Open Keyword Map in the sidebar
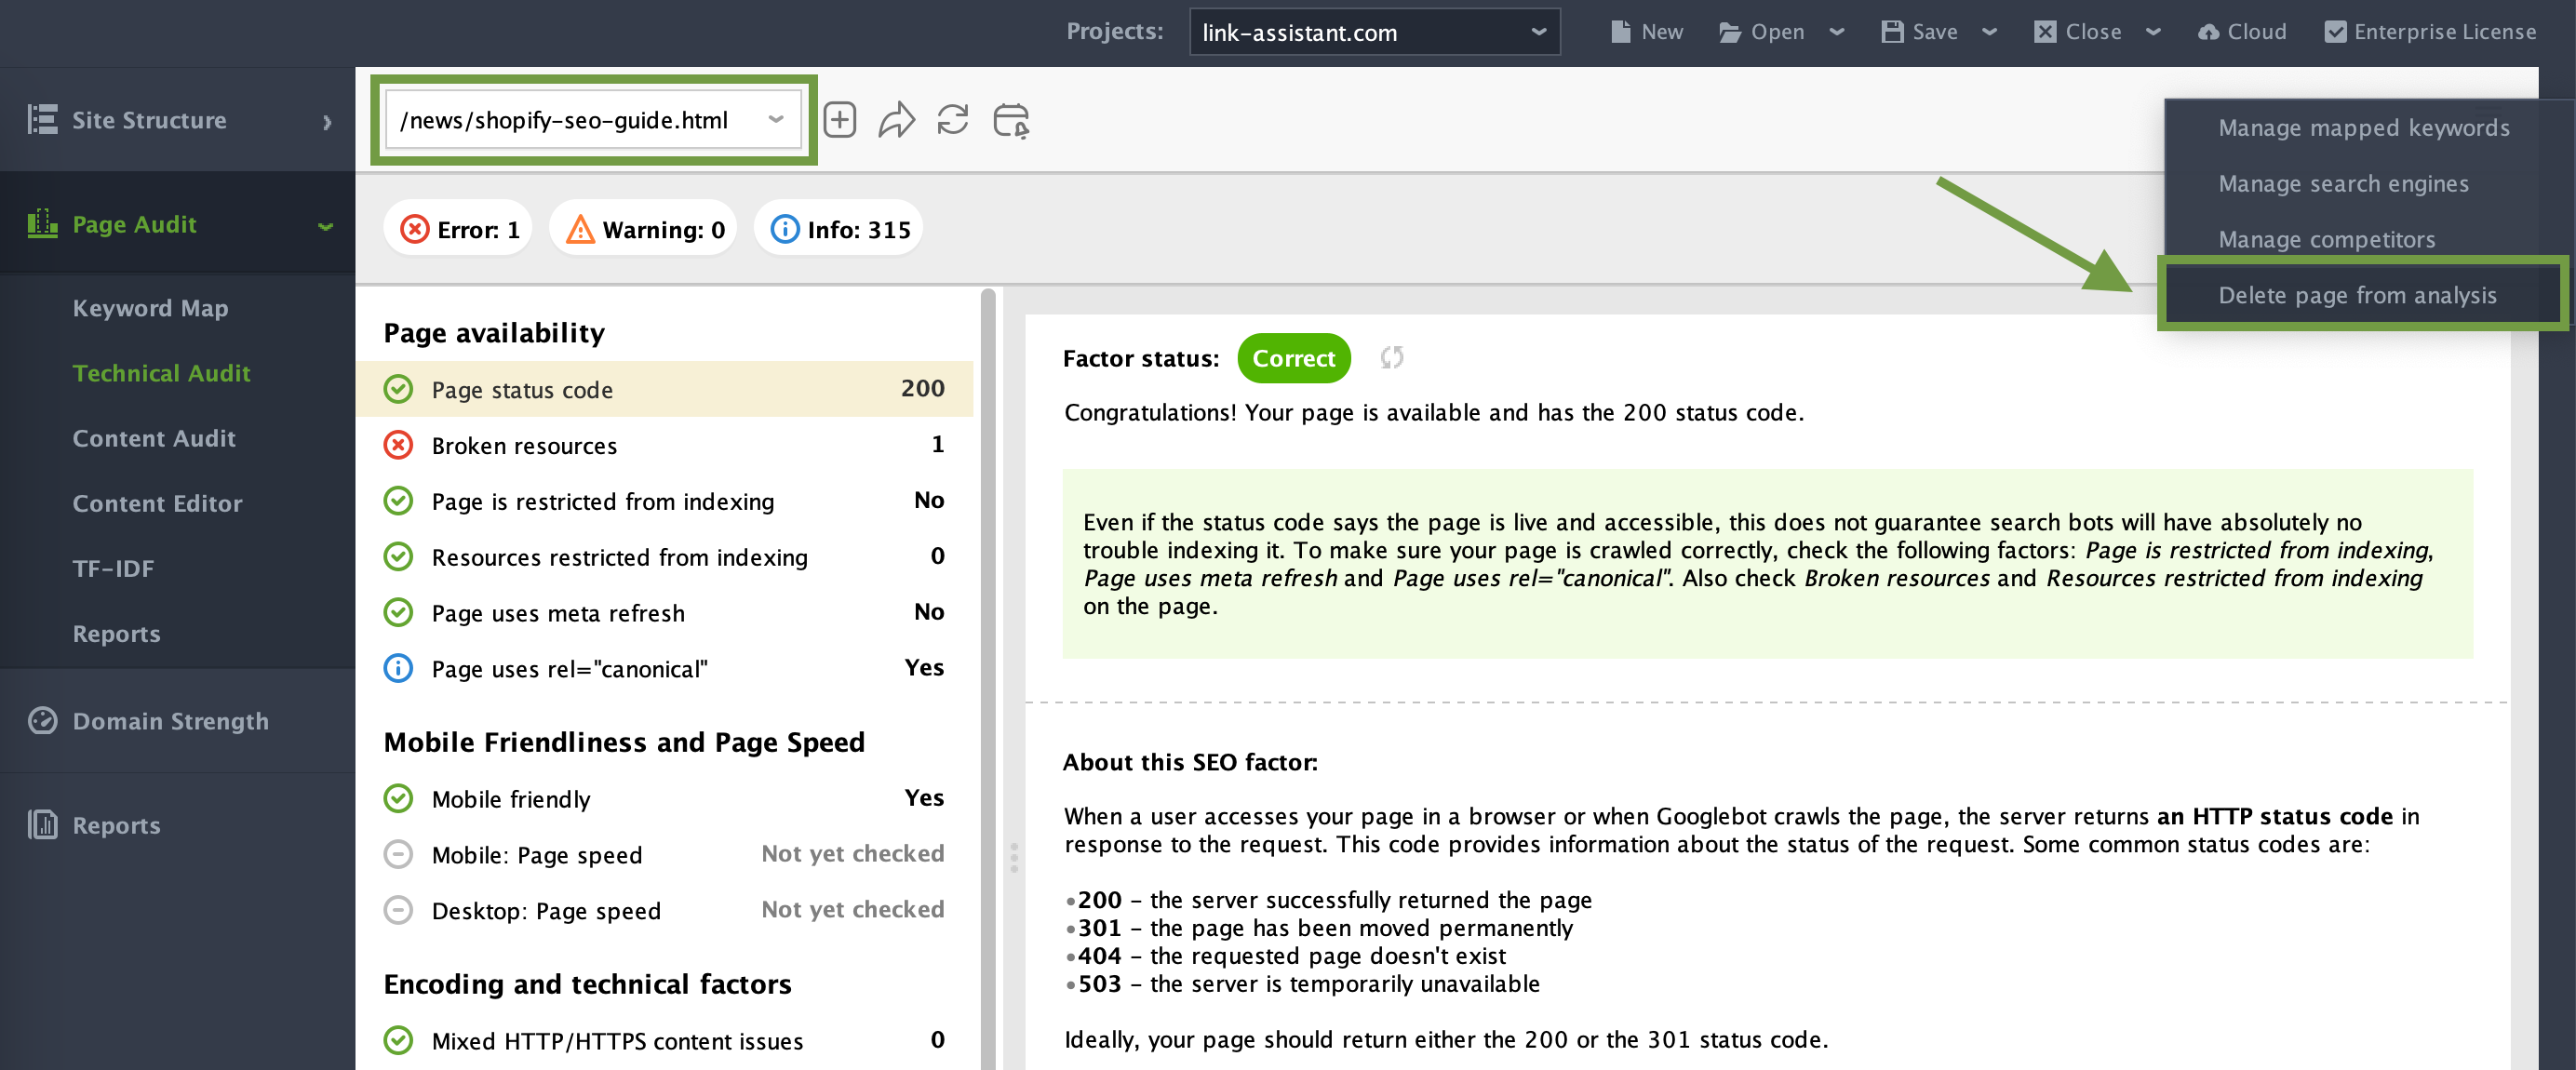The image size is (2576, 1070). [150, 308]
